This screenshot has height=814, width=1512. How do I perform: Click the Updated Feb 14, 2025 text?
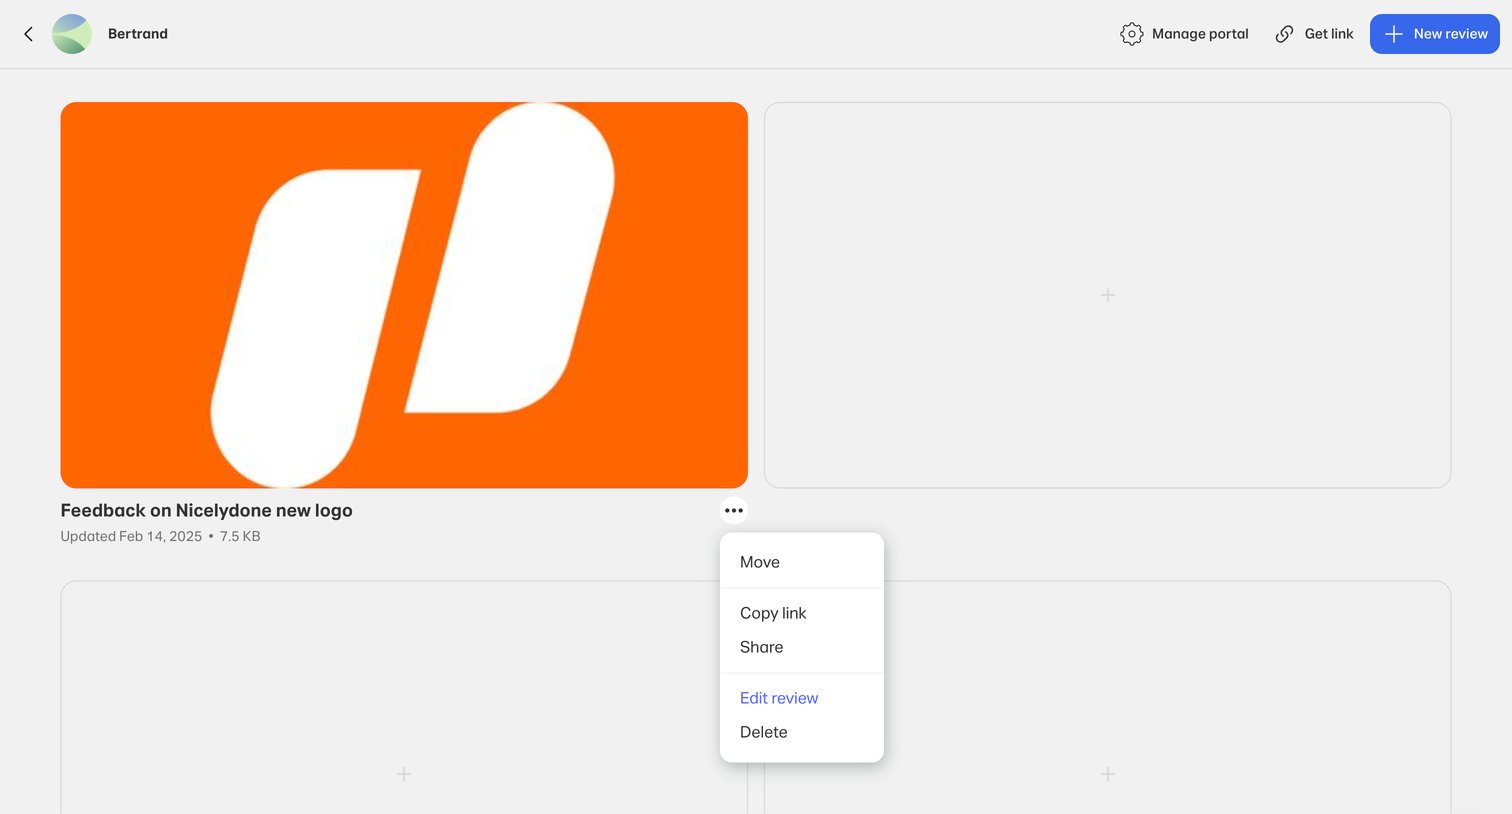click(x=131, y=536)
